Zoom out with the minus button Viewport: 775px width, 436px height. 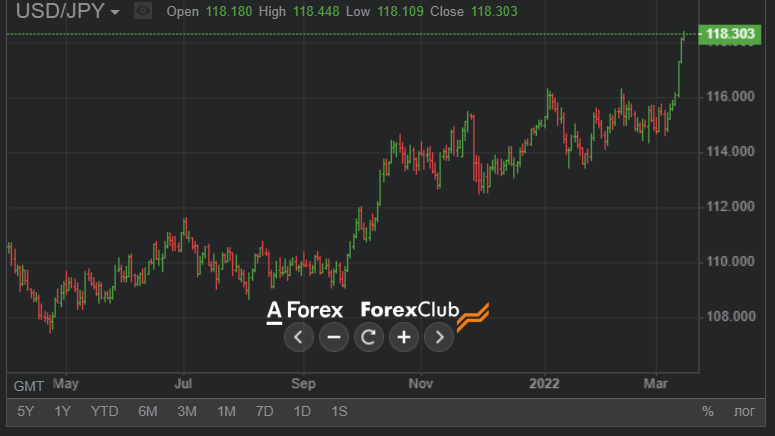click(x=334, y=337)
